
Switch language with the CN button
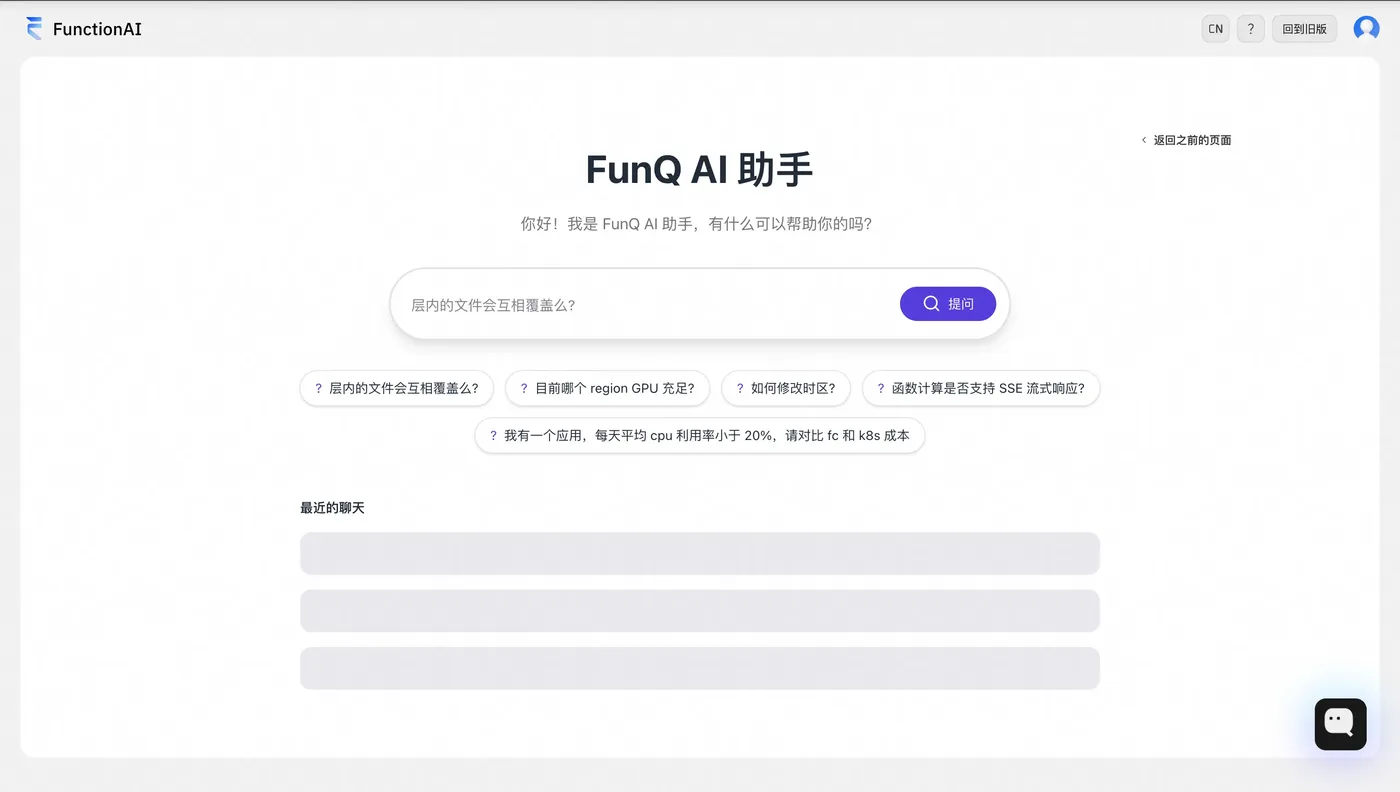[x=1216, y=29]
